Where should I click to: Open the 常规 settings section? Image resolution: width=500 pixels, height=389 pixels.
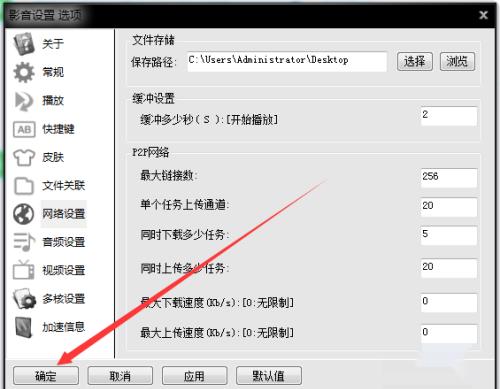coord(53,72)
